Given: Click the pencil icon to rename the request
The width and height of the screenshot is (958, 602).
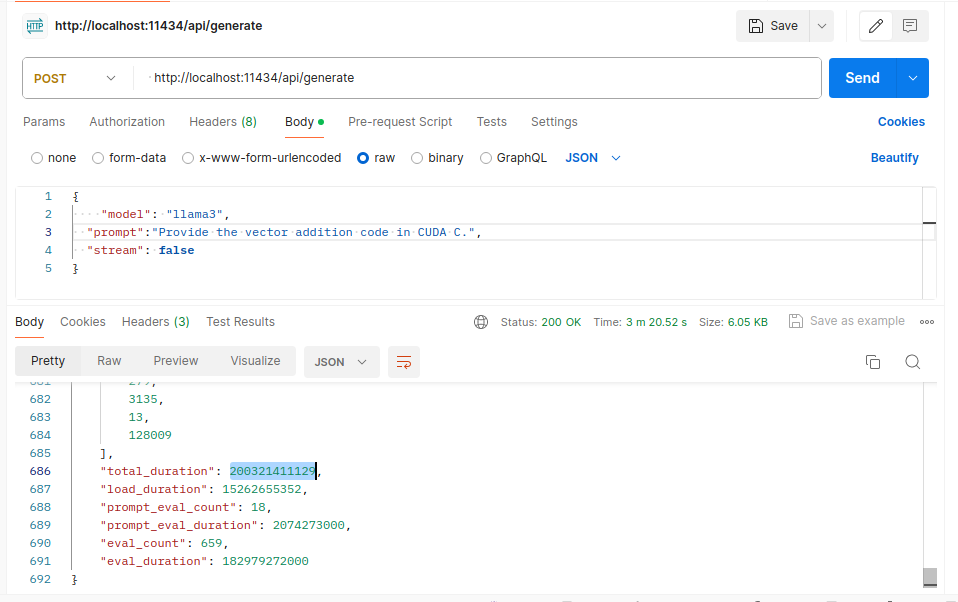Looking at the screenshot, I should click(875, 26).
